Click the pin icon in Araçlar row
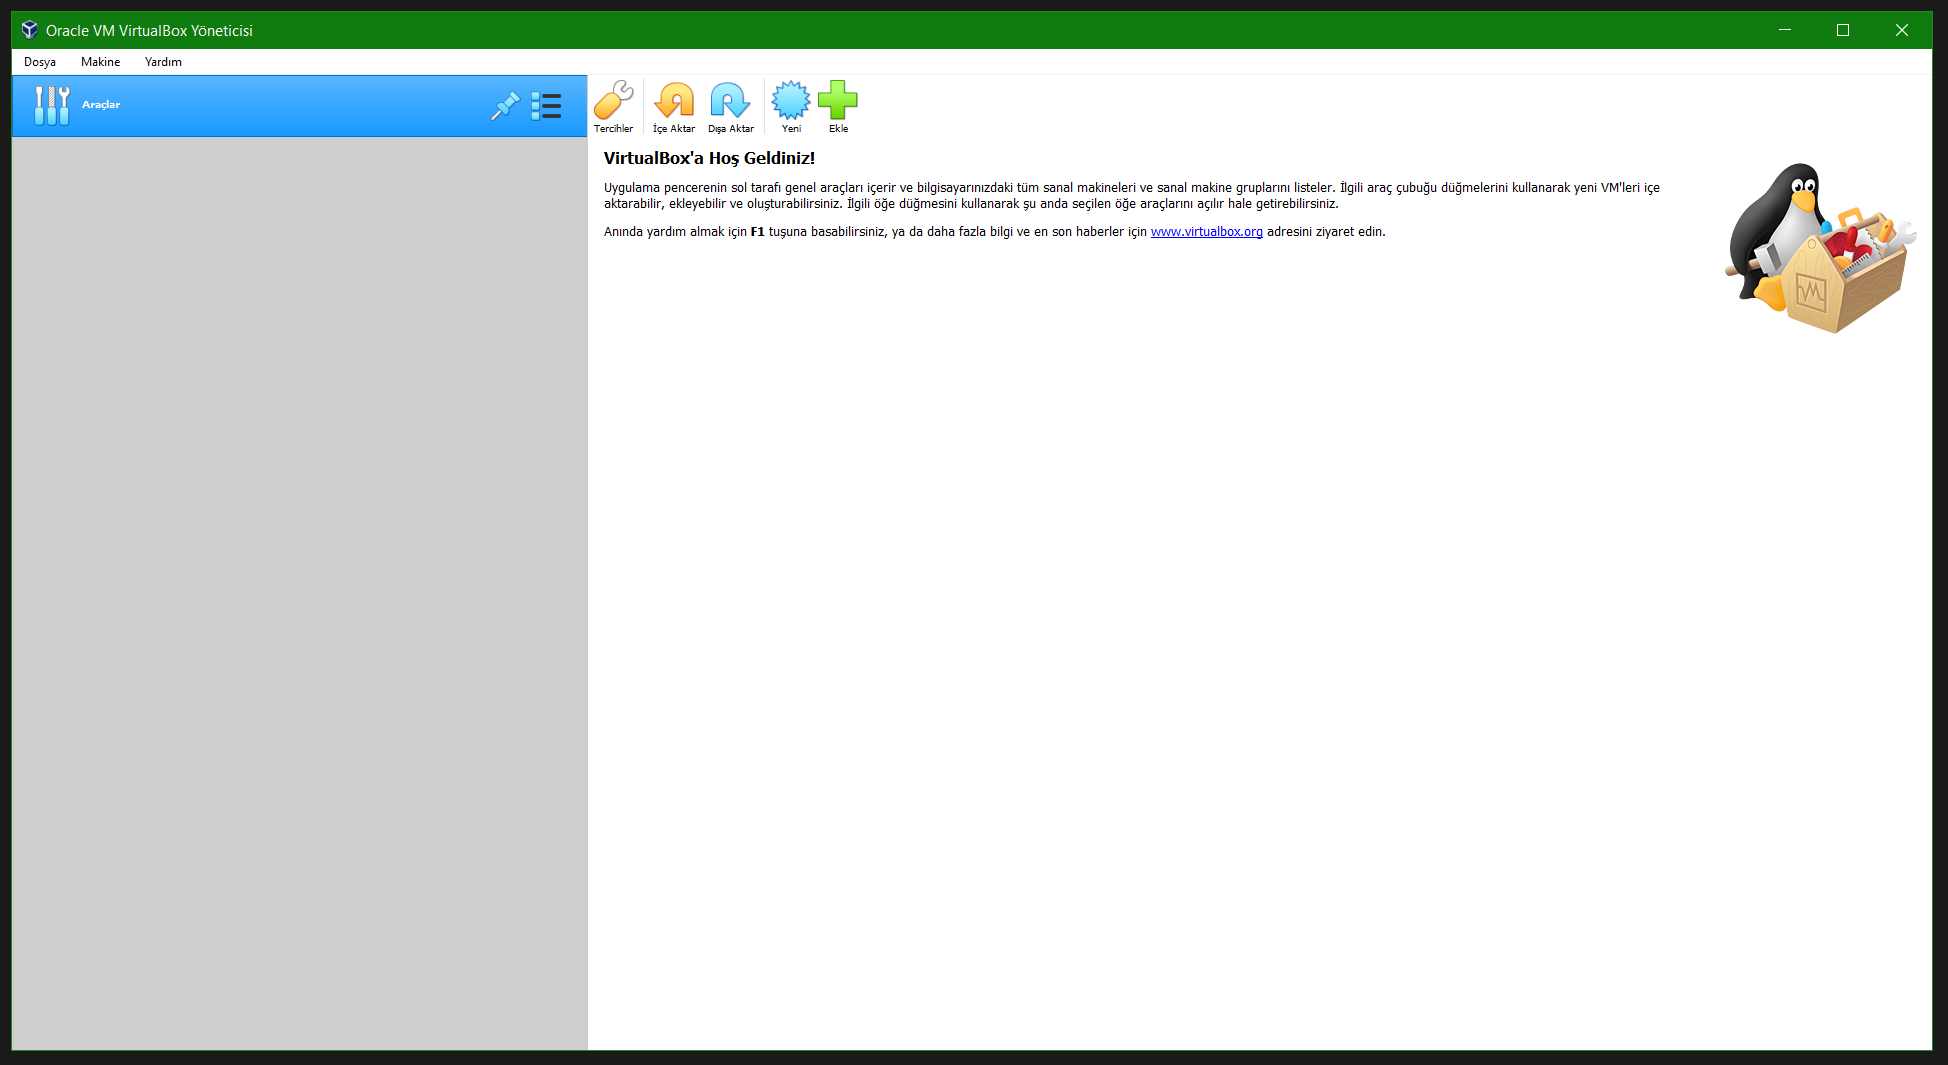This screenshot has width=1948, height=1065. click(x=505, y=105)
